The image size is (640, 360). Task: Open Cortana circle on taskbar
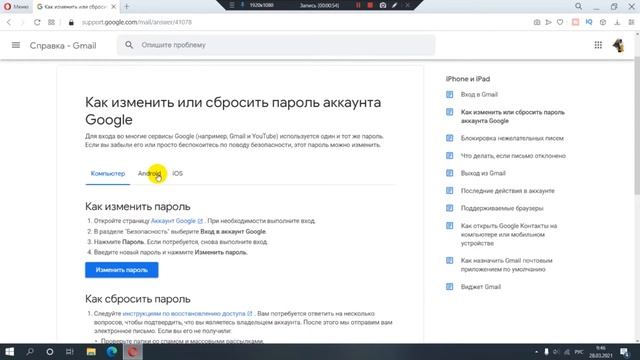(x=50, y=352)
